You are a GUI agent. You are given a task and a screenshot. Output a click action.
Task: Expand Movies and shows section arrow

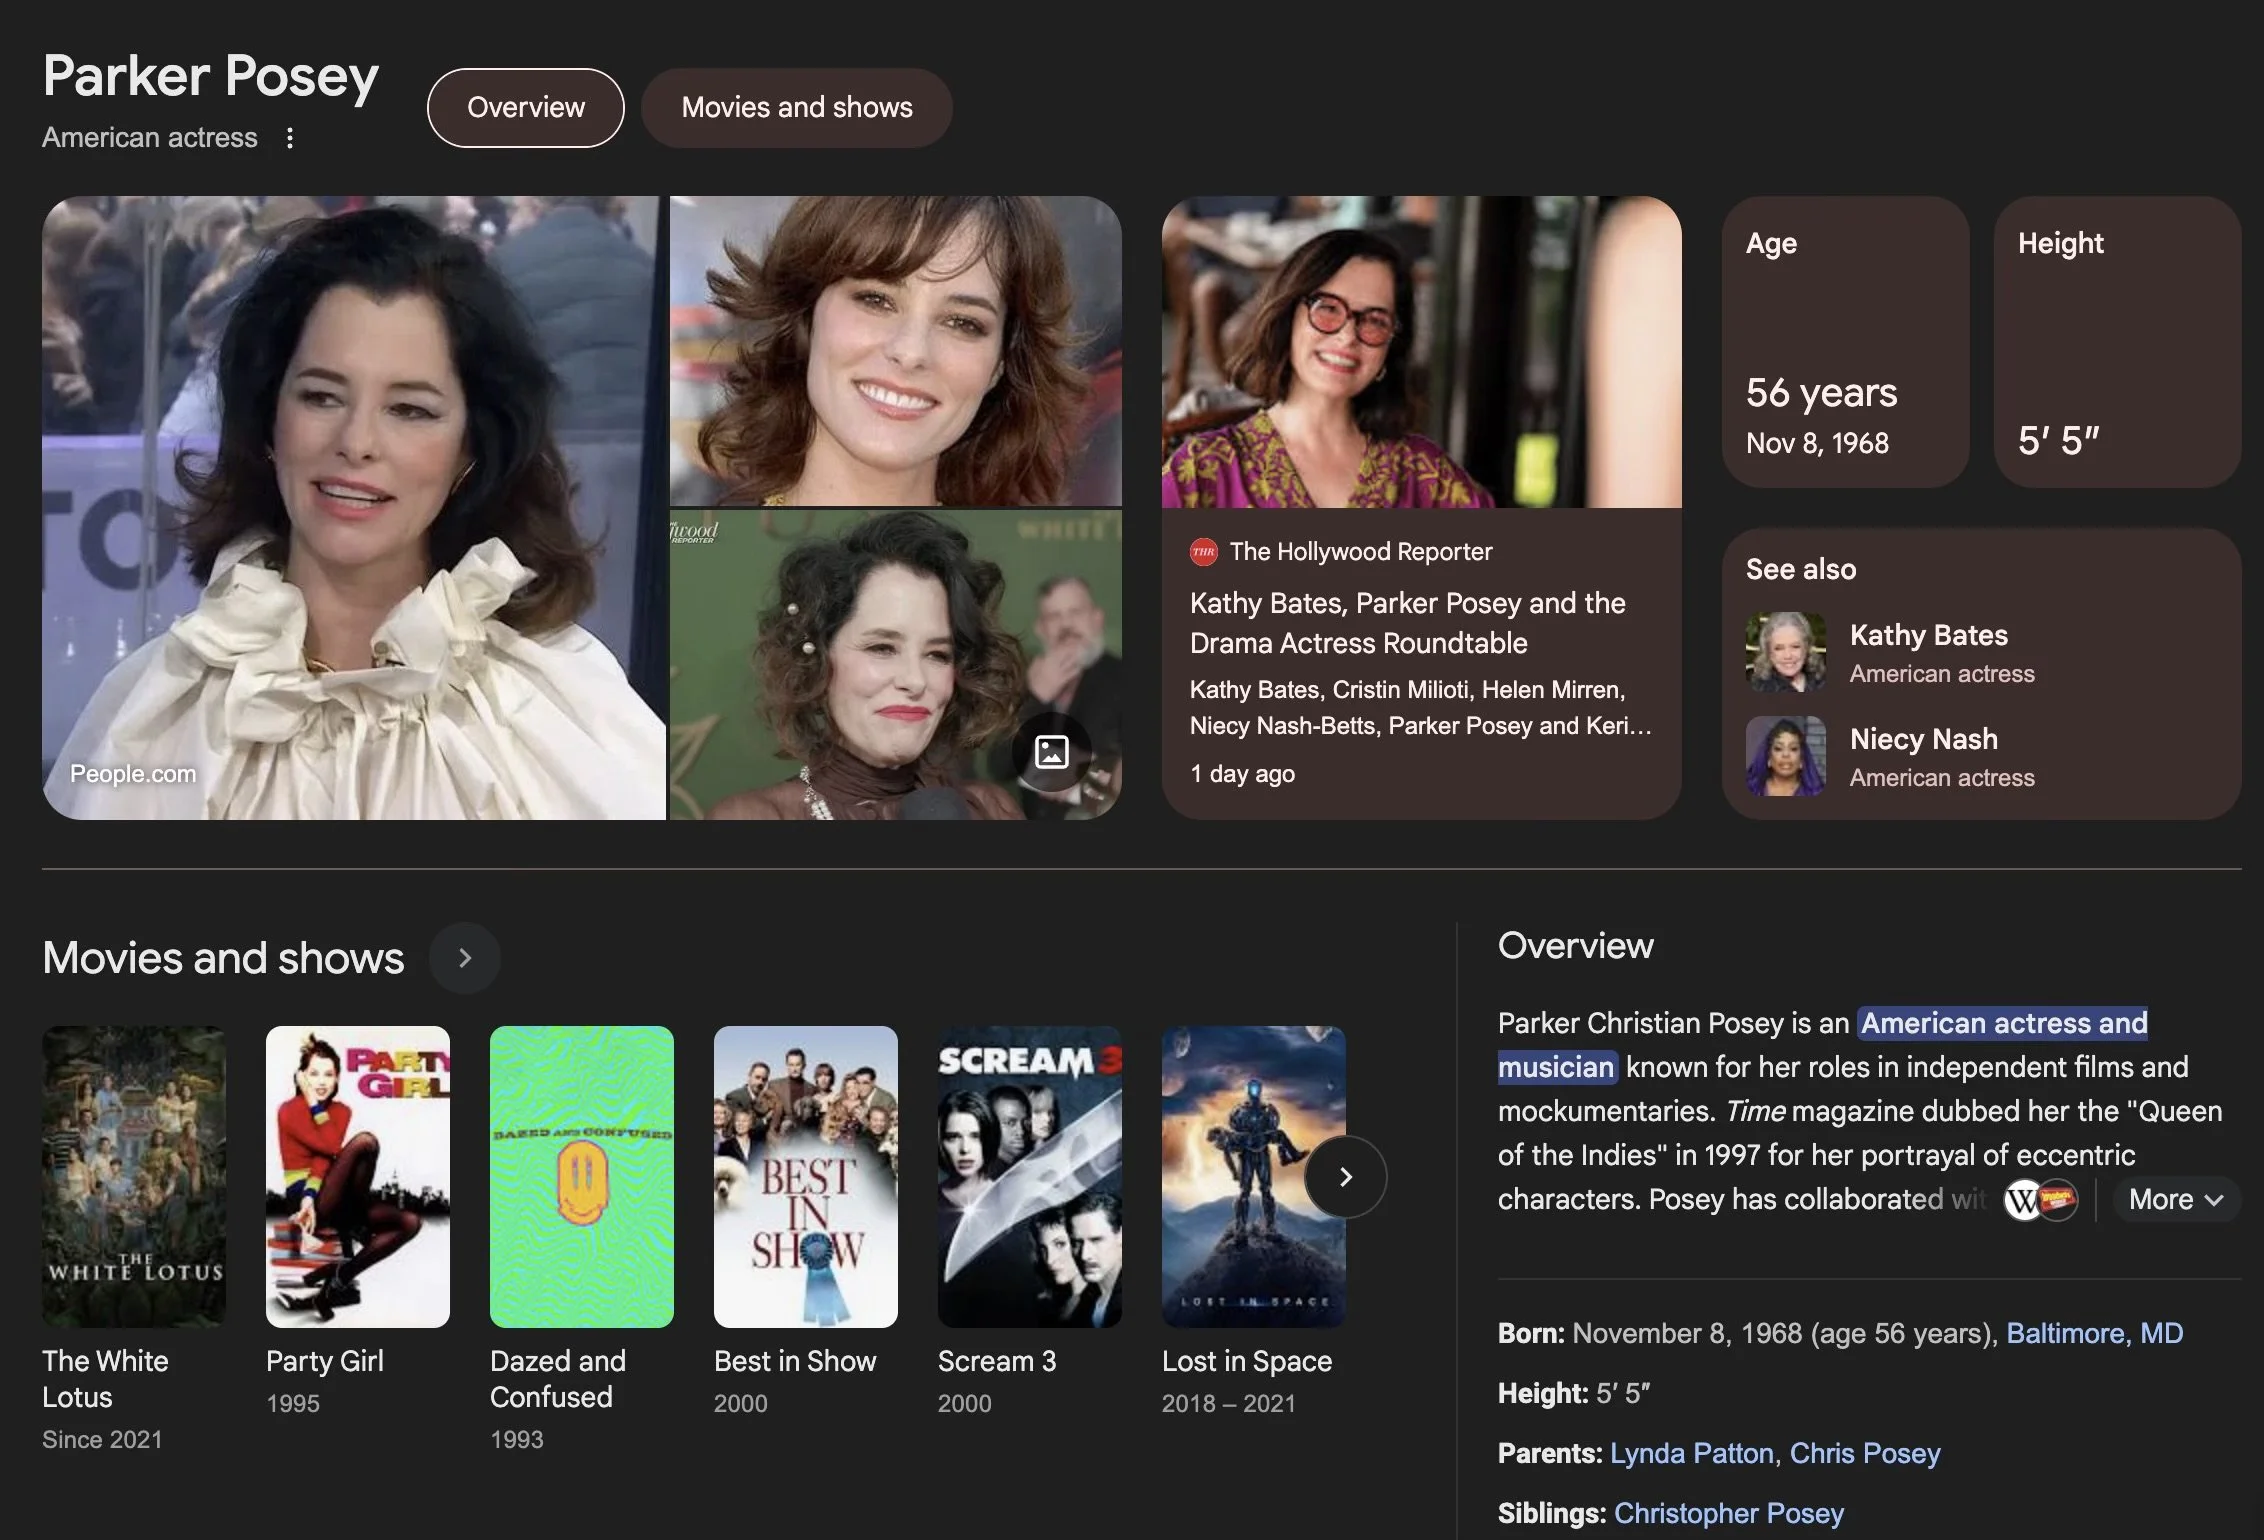[464, 958]
